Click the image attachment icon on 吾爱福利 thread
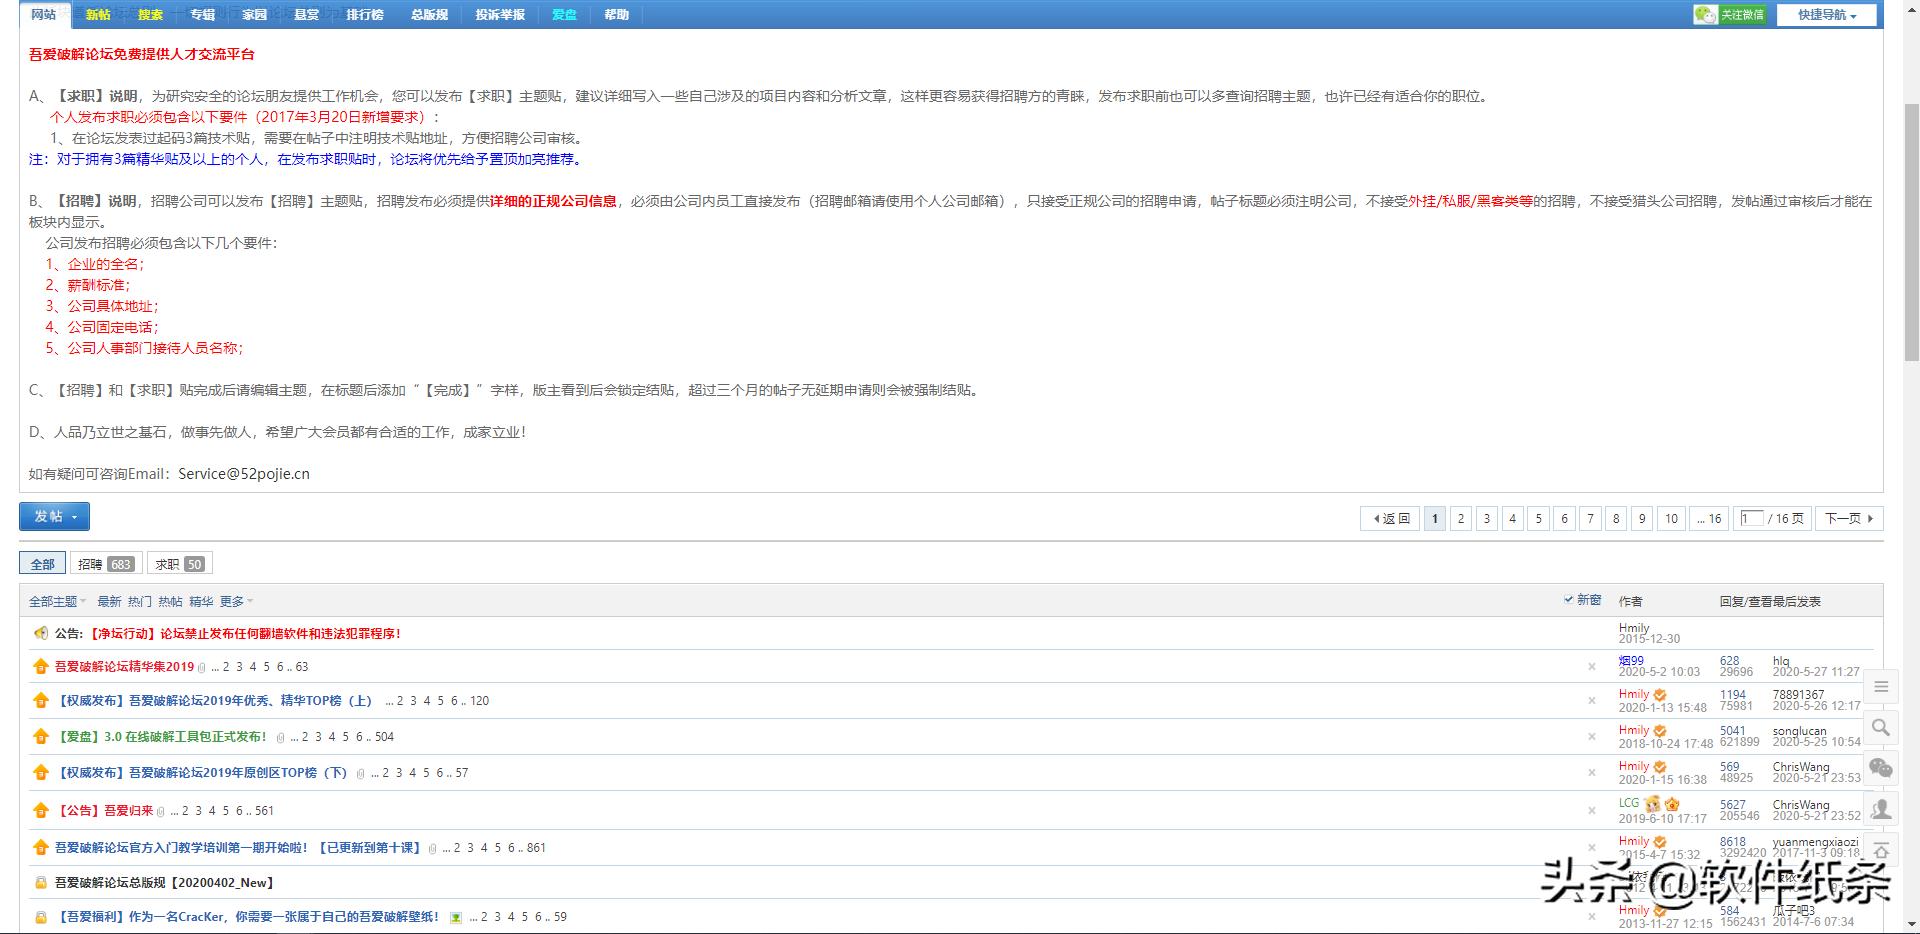Image resolution: width=1920 pixels, height=934 pixels. [x=456, y=917]
